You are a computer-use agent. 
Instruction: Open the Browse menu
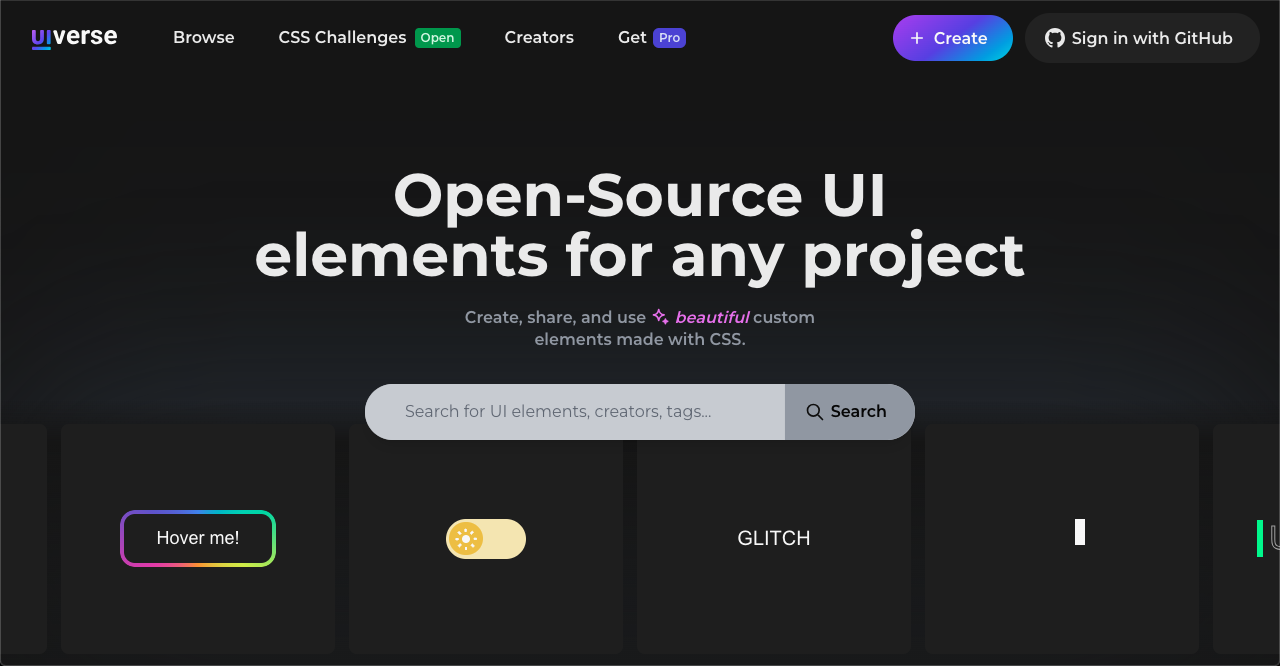203,38
